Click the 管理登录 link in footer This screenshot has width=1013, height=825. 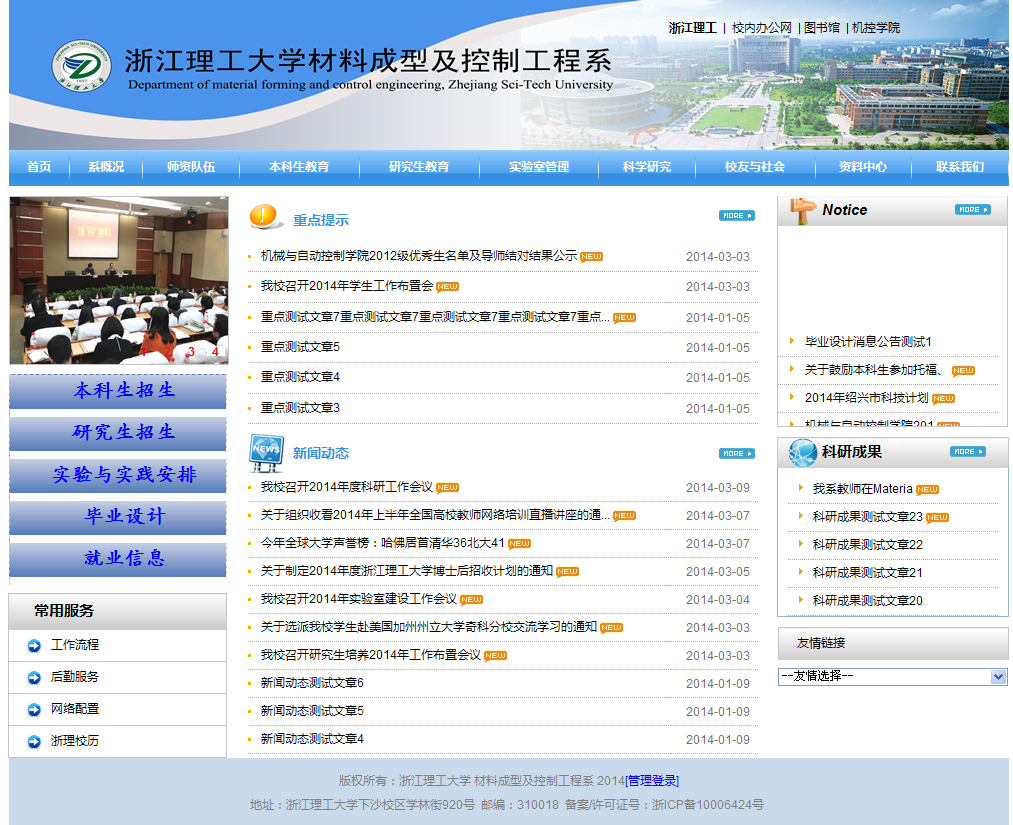[652, 781]
